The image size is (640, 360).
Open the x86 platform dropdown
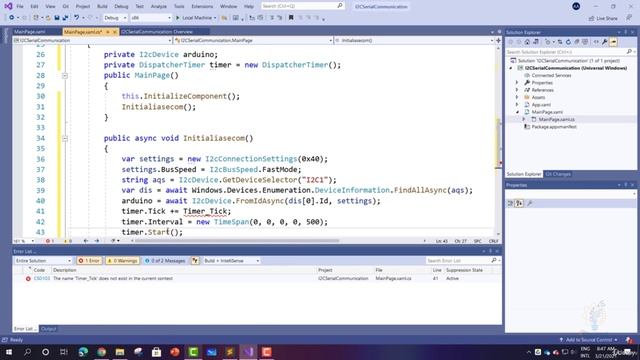[x=151, y=18]
